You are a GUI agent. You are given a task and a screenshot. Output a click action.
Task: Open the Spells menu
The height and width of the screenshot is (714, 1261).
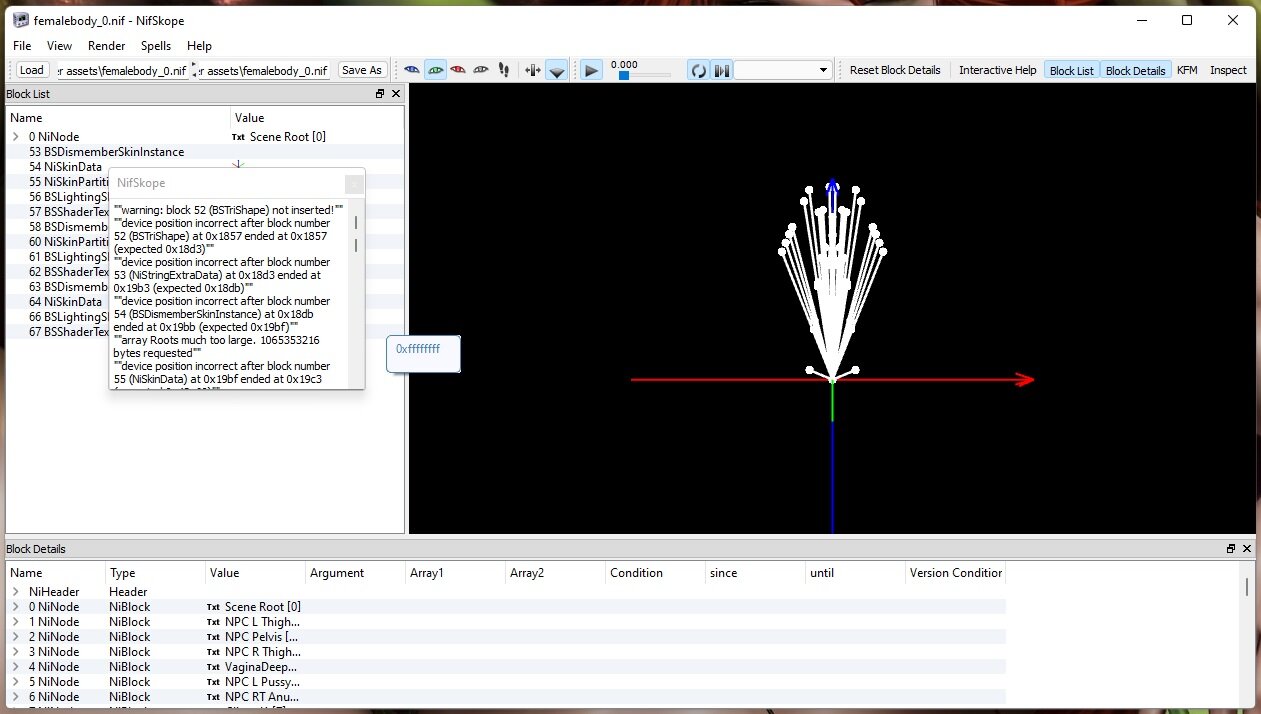[x=156, y=46]
